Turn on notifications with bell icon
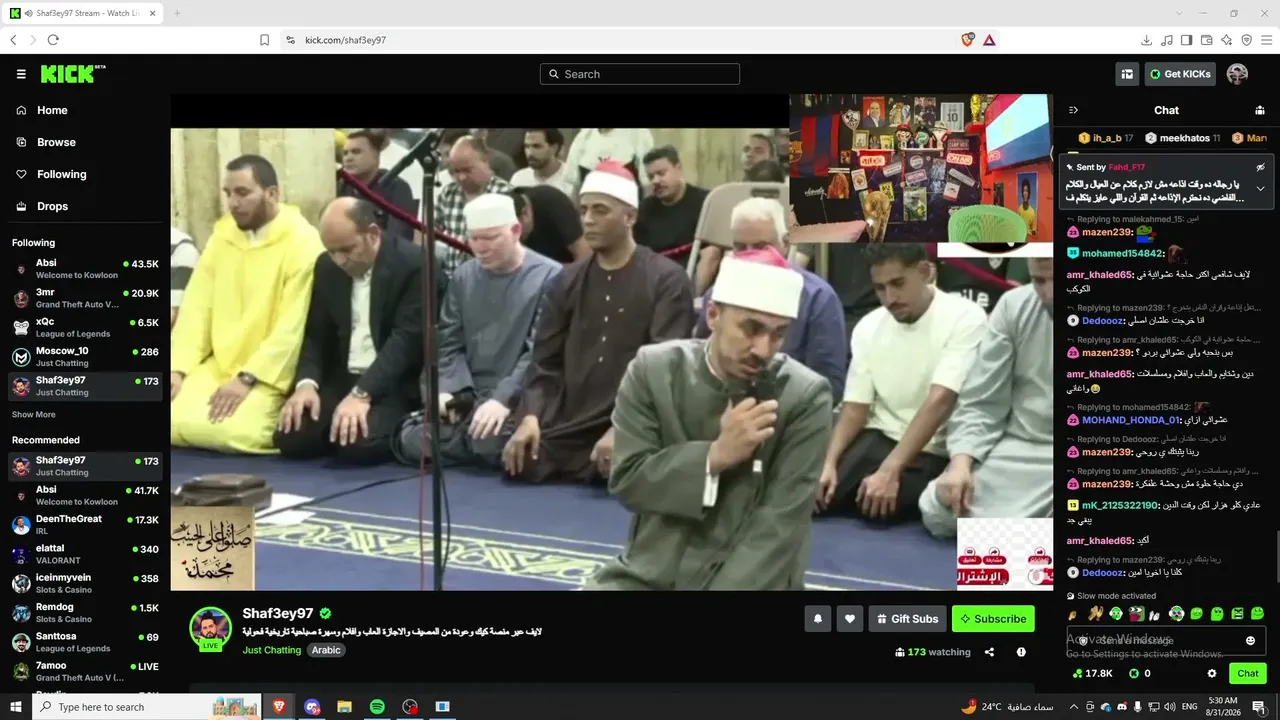This screenshot has width=1280, height=720. click(x=817, y=619)
